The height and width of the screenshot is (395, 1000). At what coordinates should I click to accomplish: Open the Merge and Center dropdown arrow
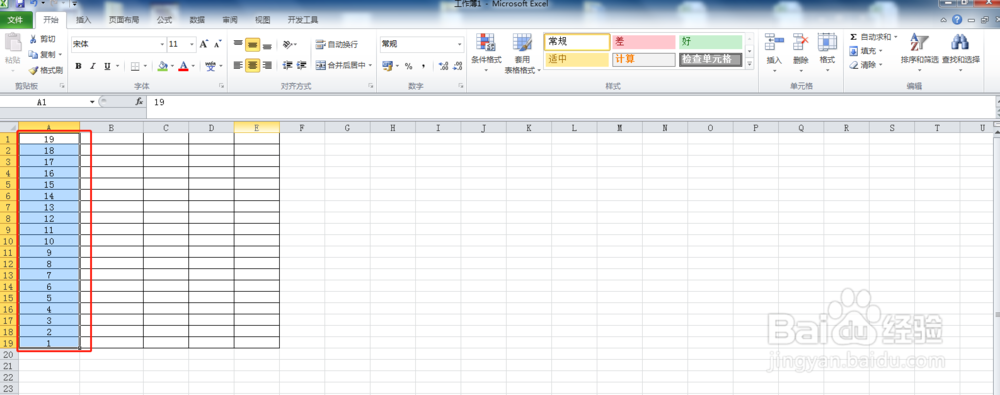point(371,65)
